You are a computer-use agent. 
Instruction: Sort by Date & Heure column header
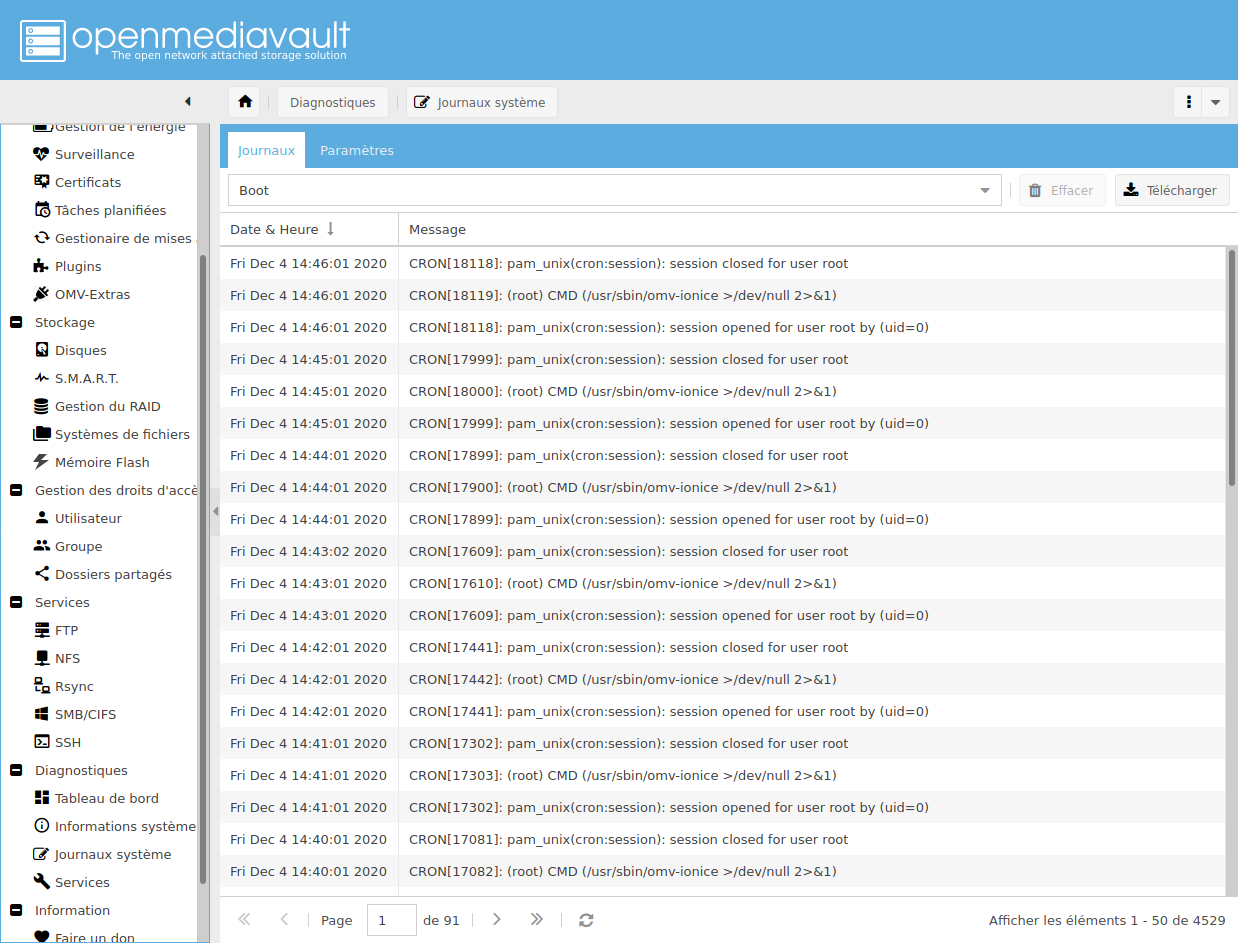click(275, 229)
